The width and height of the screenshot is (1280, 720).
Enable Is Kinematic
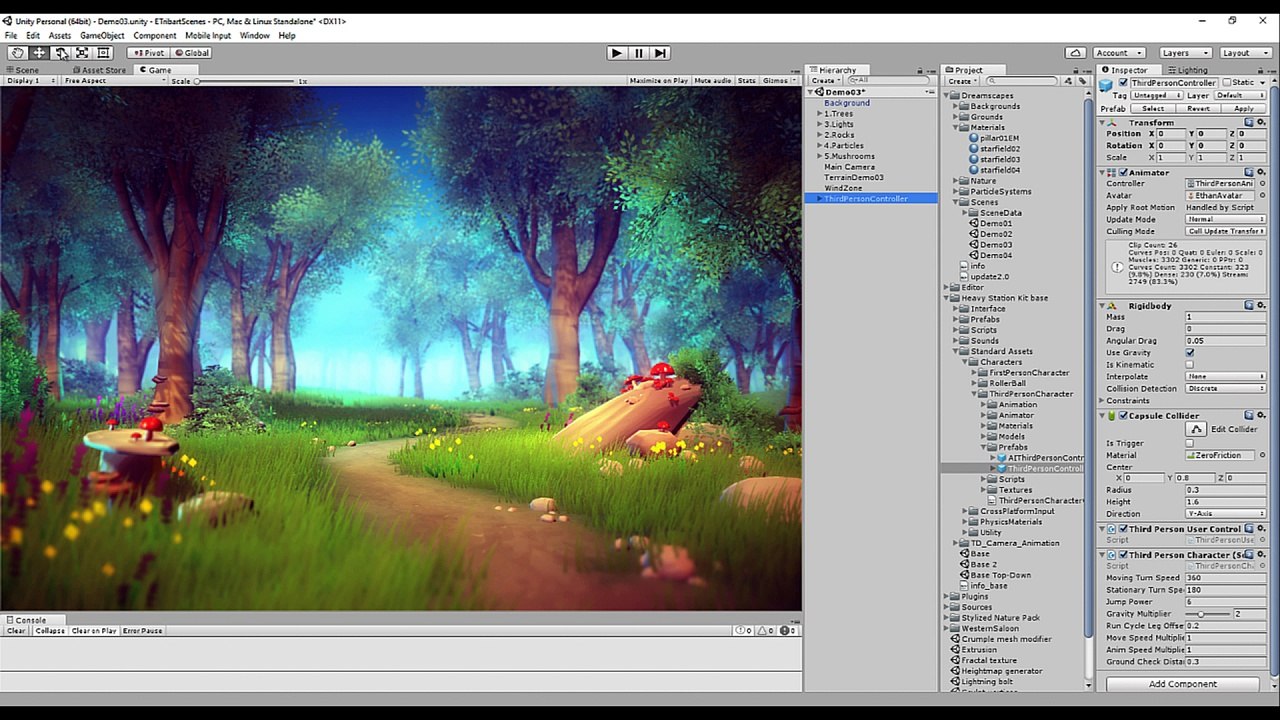(x=1190, y=365)
